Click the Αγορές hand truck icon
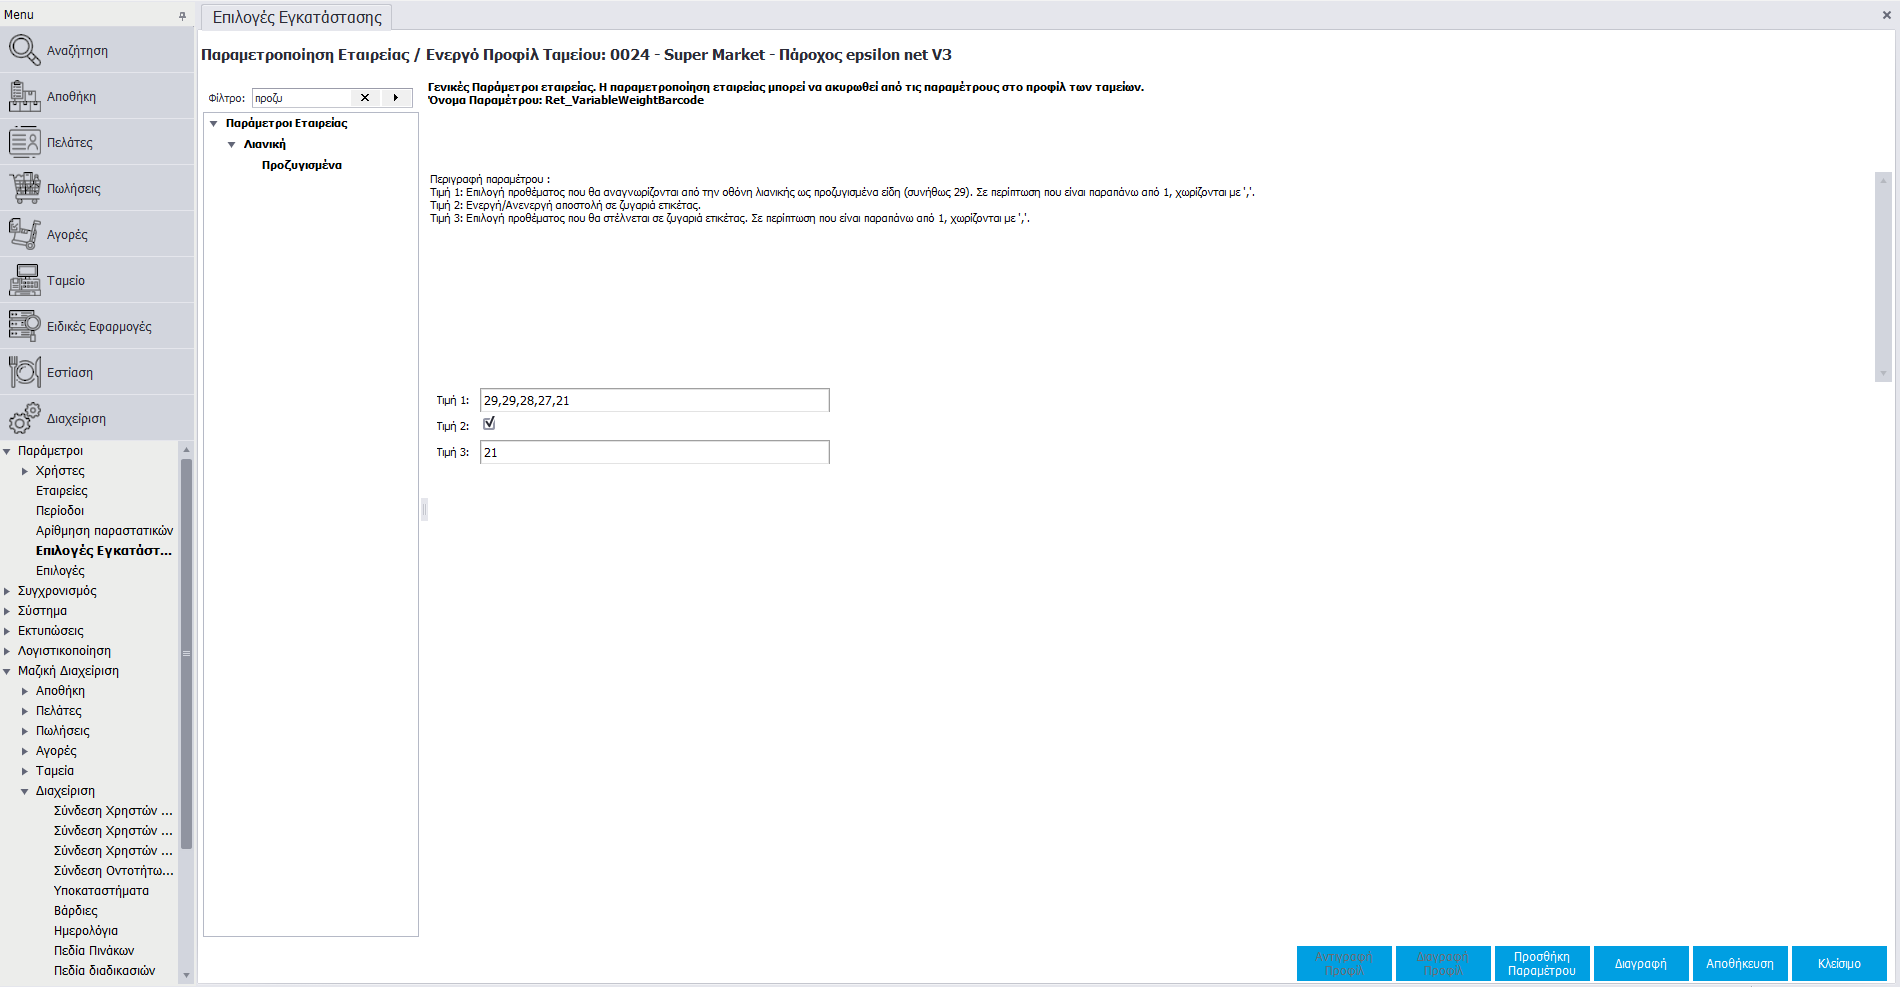 [x=24, y=234]
